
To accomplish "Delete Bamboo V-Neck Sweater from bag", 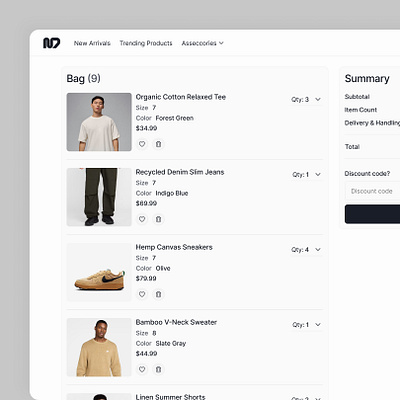I will pos(158,369).
